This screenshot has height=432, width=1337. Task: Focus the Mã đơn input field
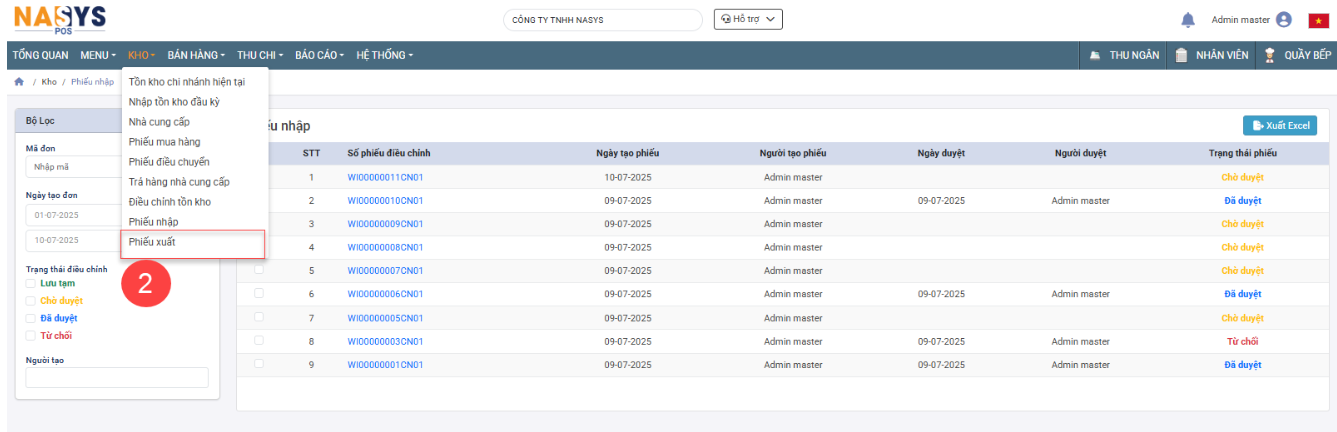click(75, 167)
